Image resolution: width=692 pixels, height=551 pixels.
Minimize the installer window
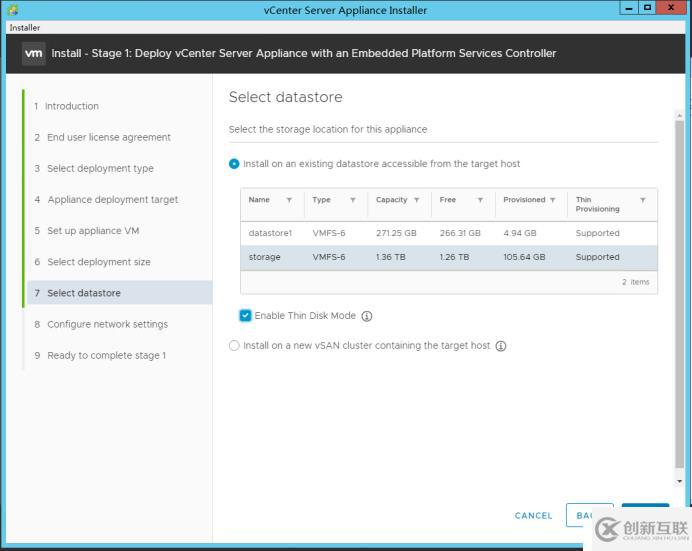(629, 8)
